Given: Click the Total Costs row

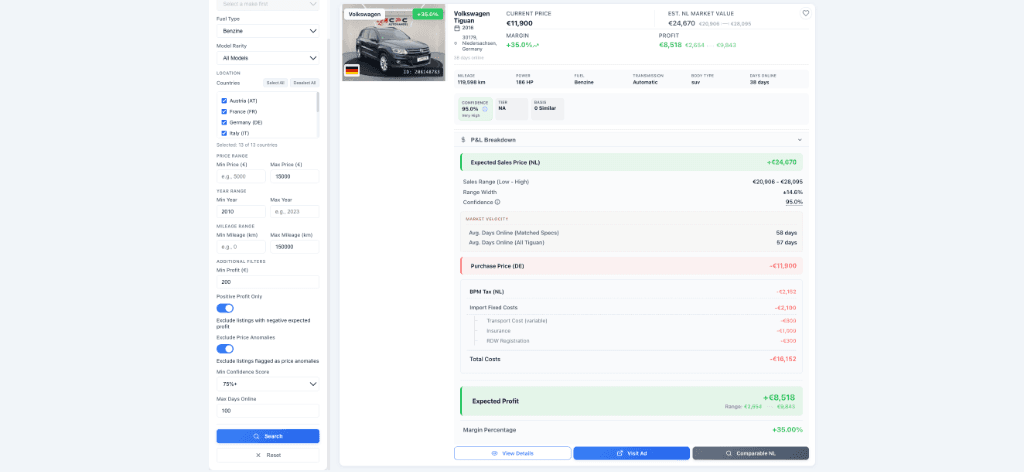Looking at the screenshot, I should tap(632, 359).
